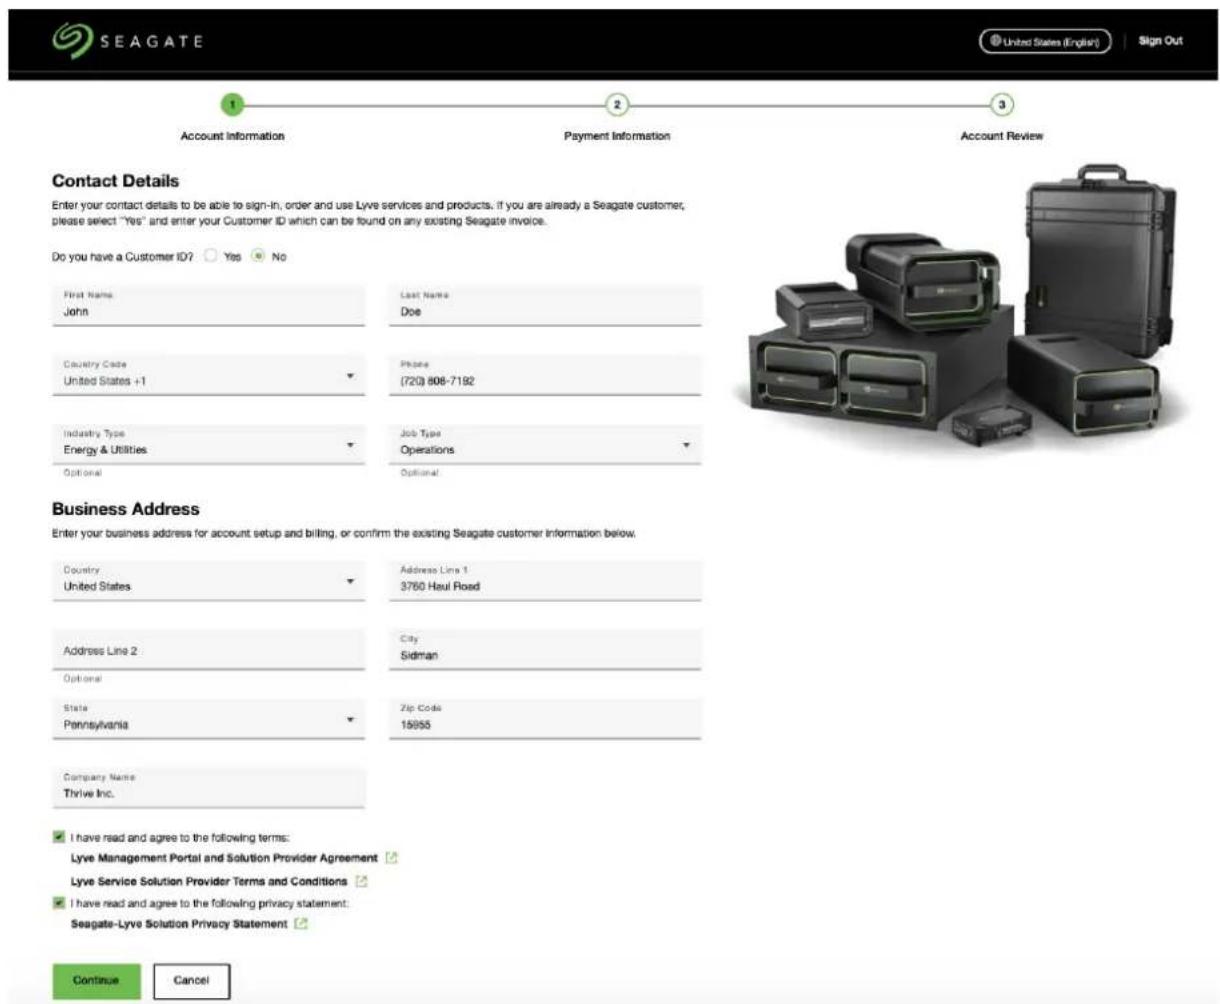Open the United States (English) language selector
The height and width of the screenshot is (1004, 1220).
[x=1045, y=41]
